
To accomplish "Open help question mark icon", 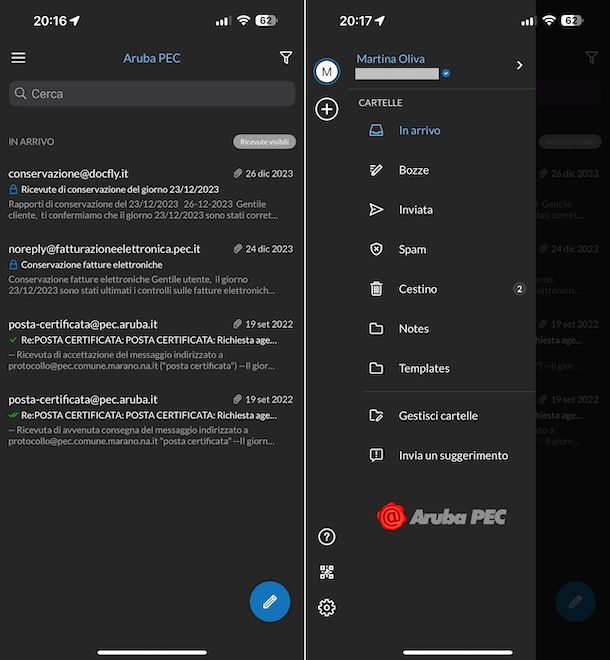I will [x=327, y=537].
